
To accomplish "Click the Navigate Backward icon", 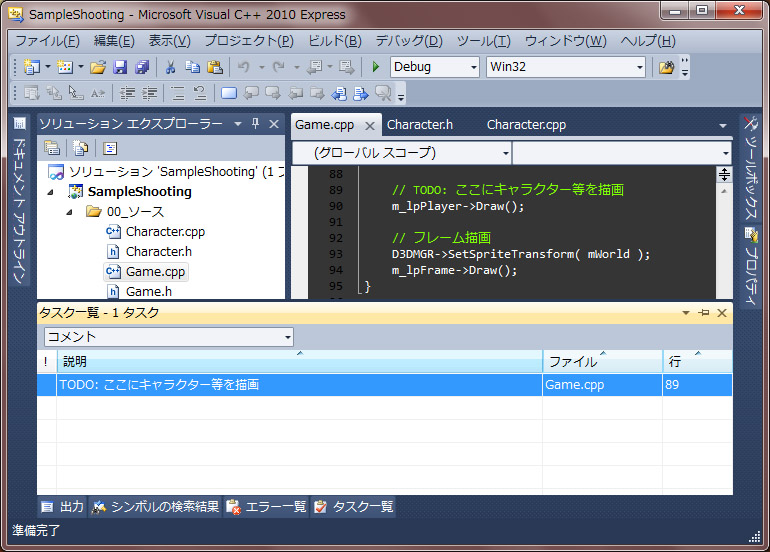I will [x=314, y=67].
